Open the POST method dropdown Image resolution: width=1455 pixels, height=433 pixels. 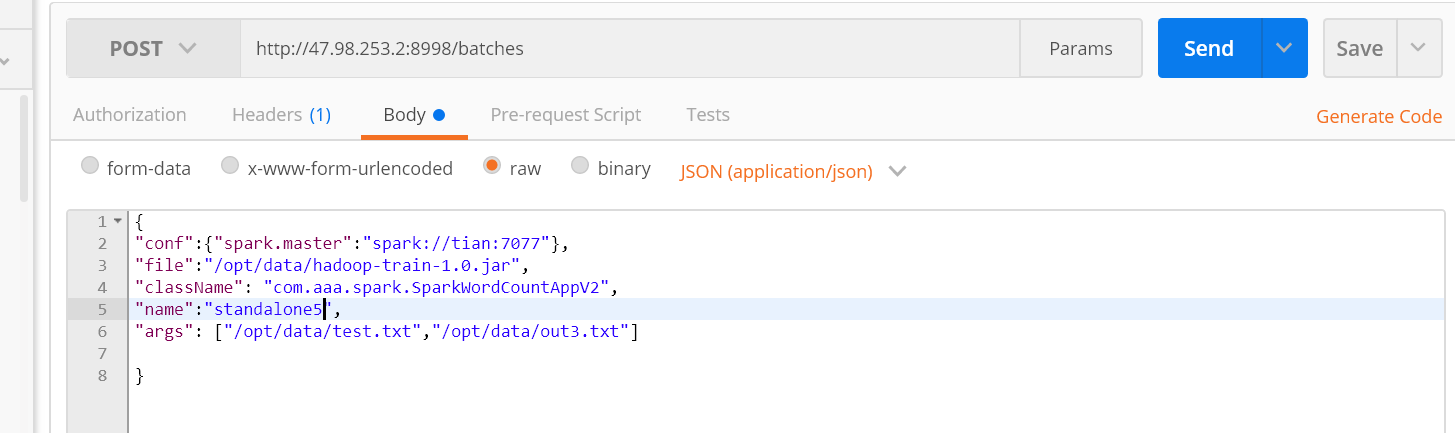coord(153,48)
